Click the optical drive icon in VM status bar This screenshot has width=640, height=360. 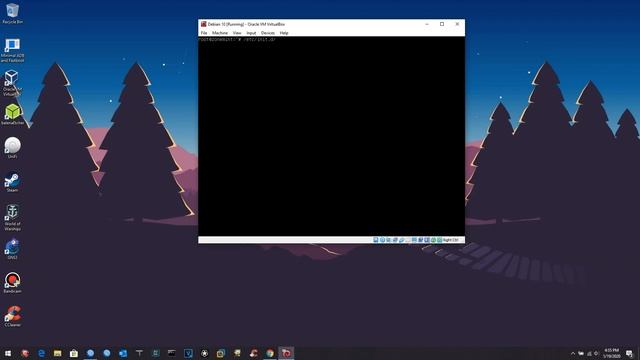point(382,240)
